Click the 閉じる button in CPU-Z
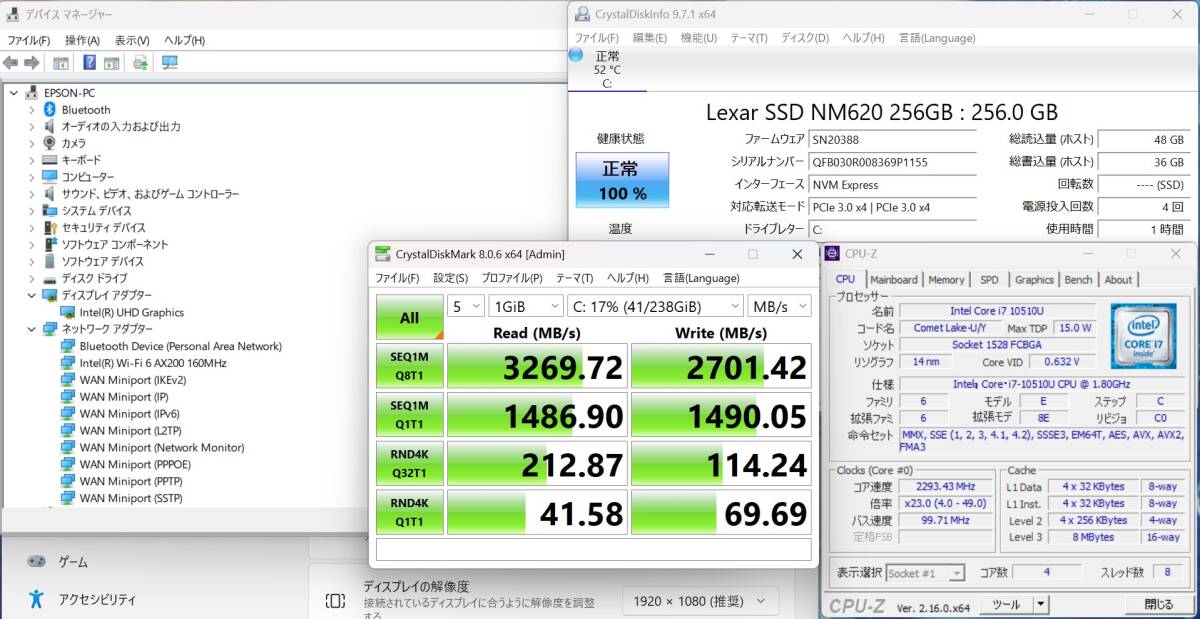Image resolution: width=1200 pixels, height=619 pixels. pos(1159,604)
